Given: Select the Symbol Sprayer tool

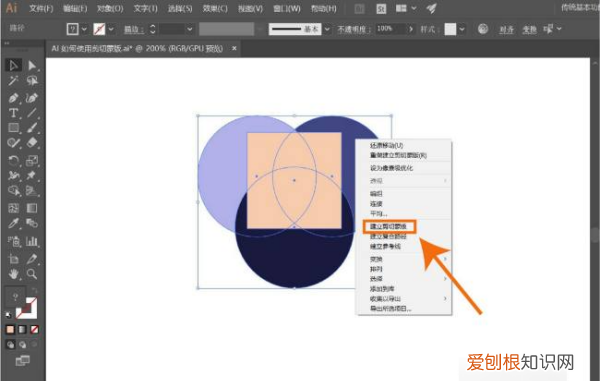Looking at the screenshot, I should tap(13, 241).
